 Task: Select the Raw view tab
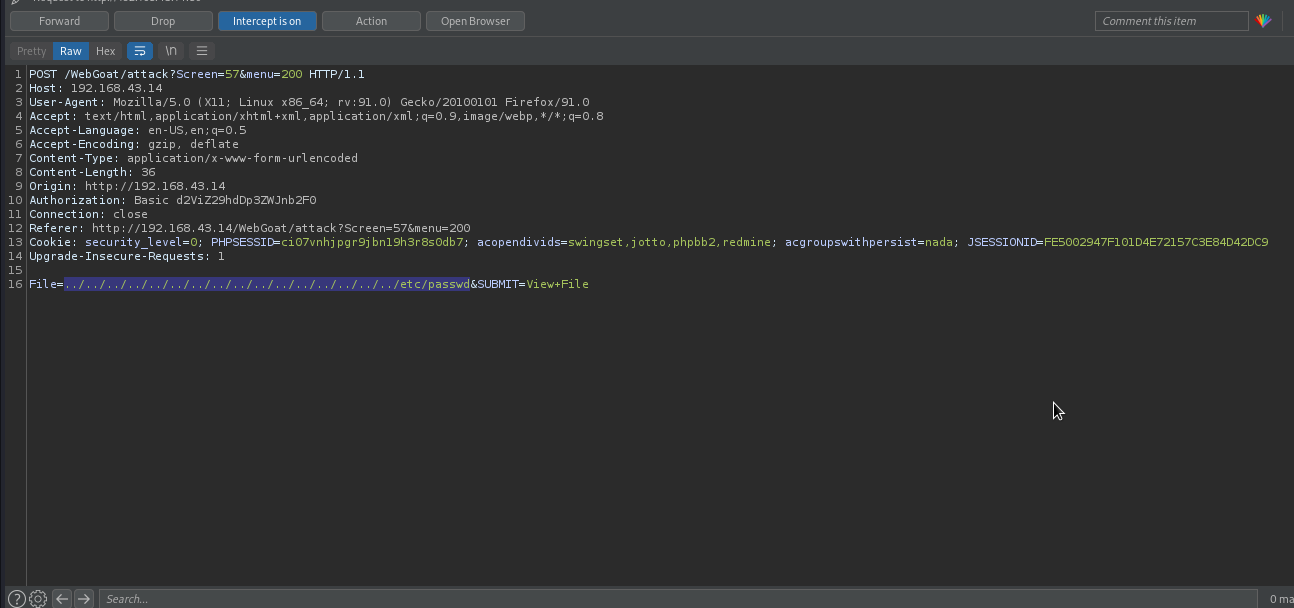(x=70, y=51)
